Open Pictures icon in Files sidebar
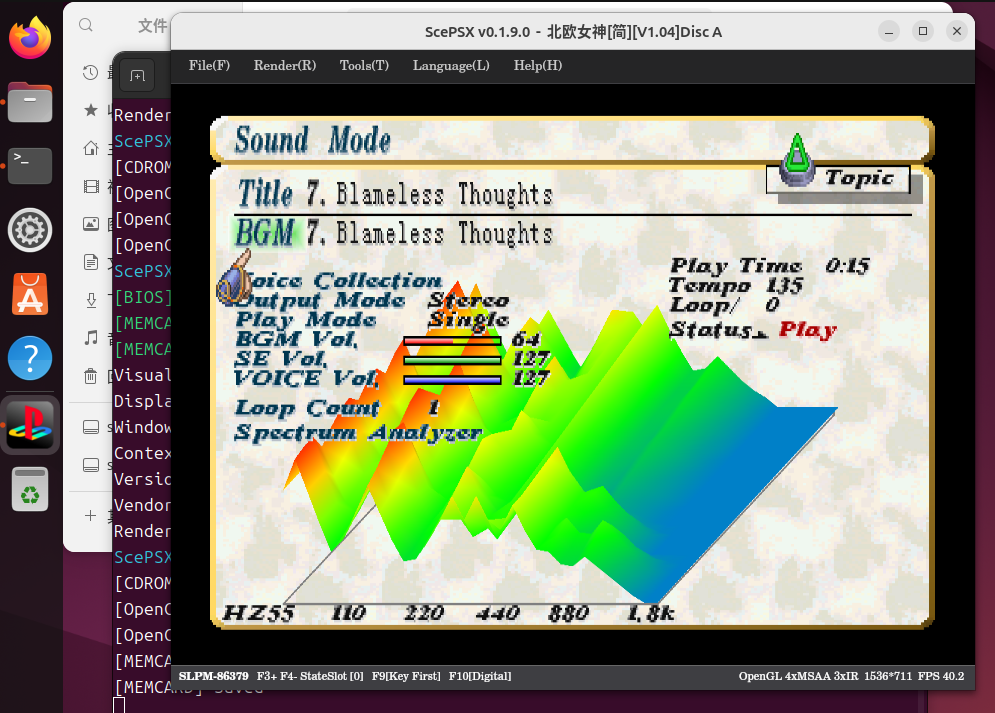Image resolution: width=995 pixels, height=713 pixels. pos(91,223)
